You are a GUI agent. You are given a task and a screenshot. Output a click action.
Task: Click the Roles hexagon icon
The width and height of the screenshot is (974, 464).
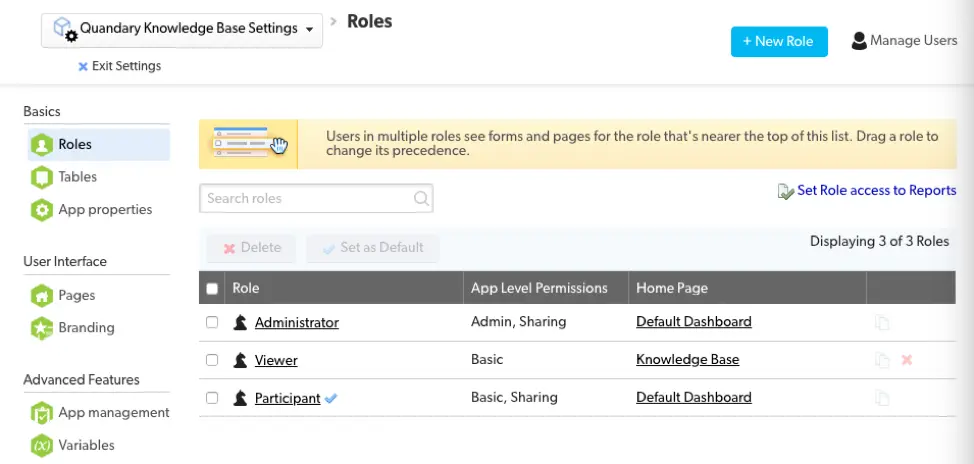coord(42,145)
